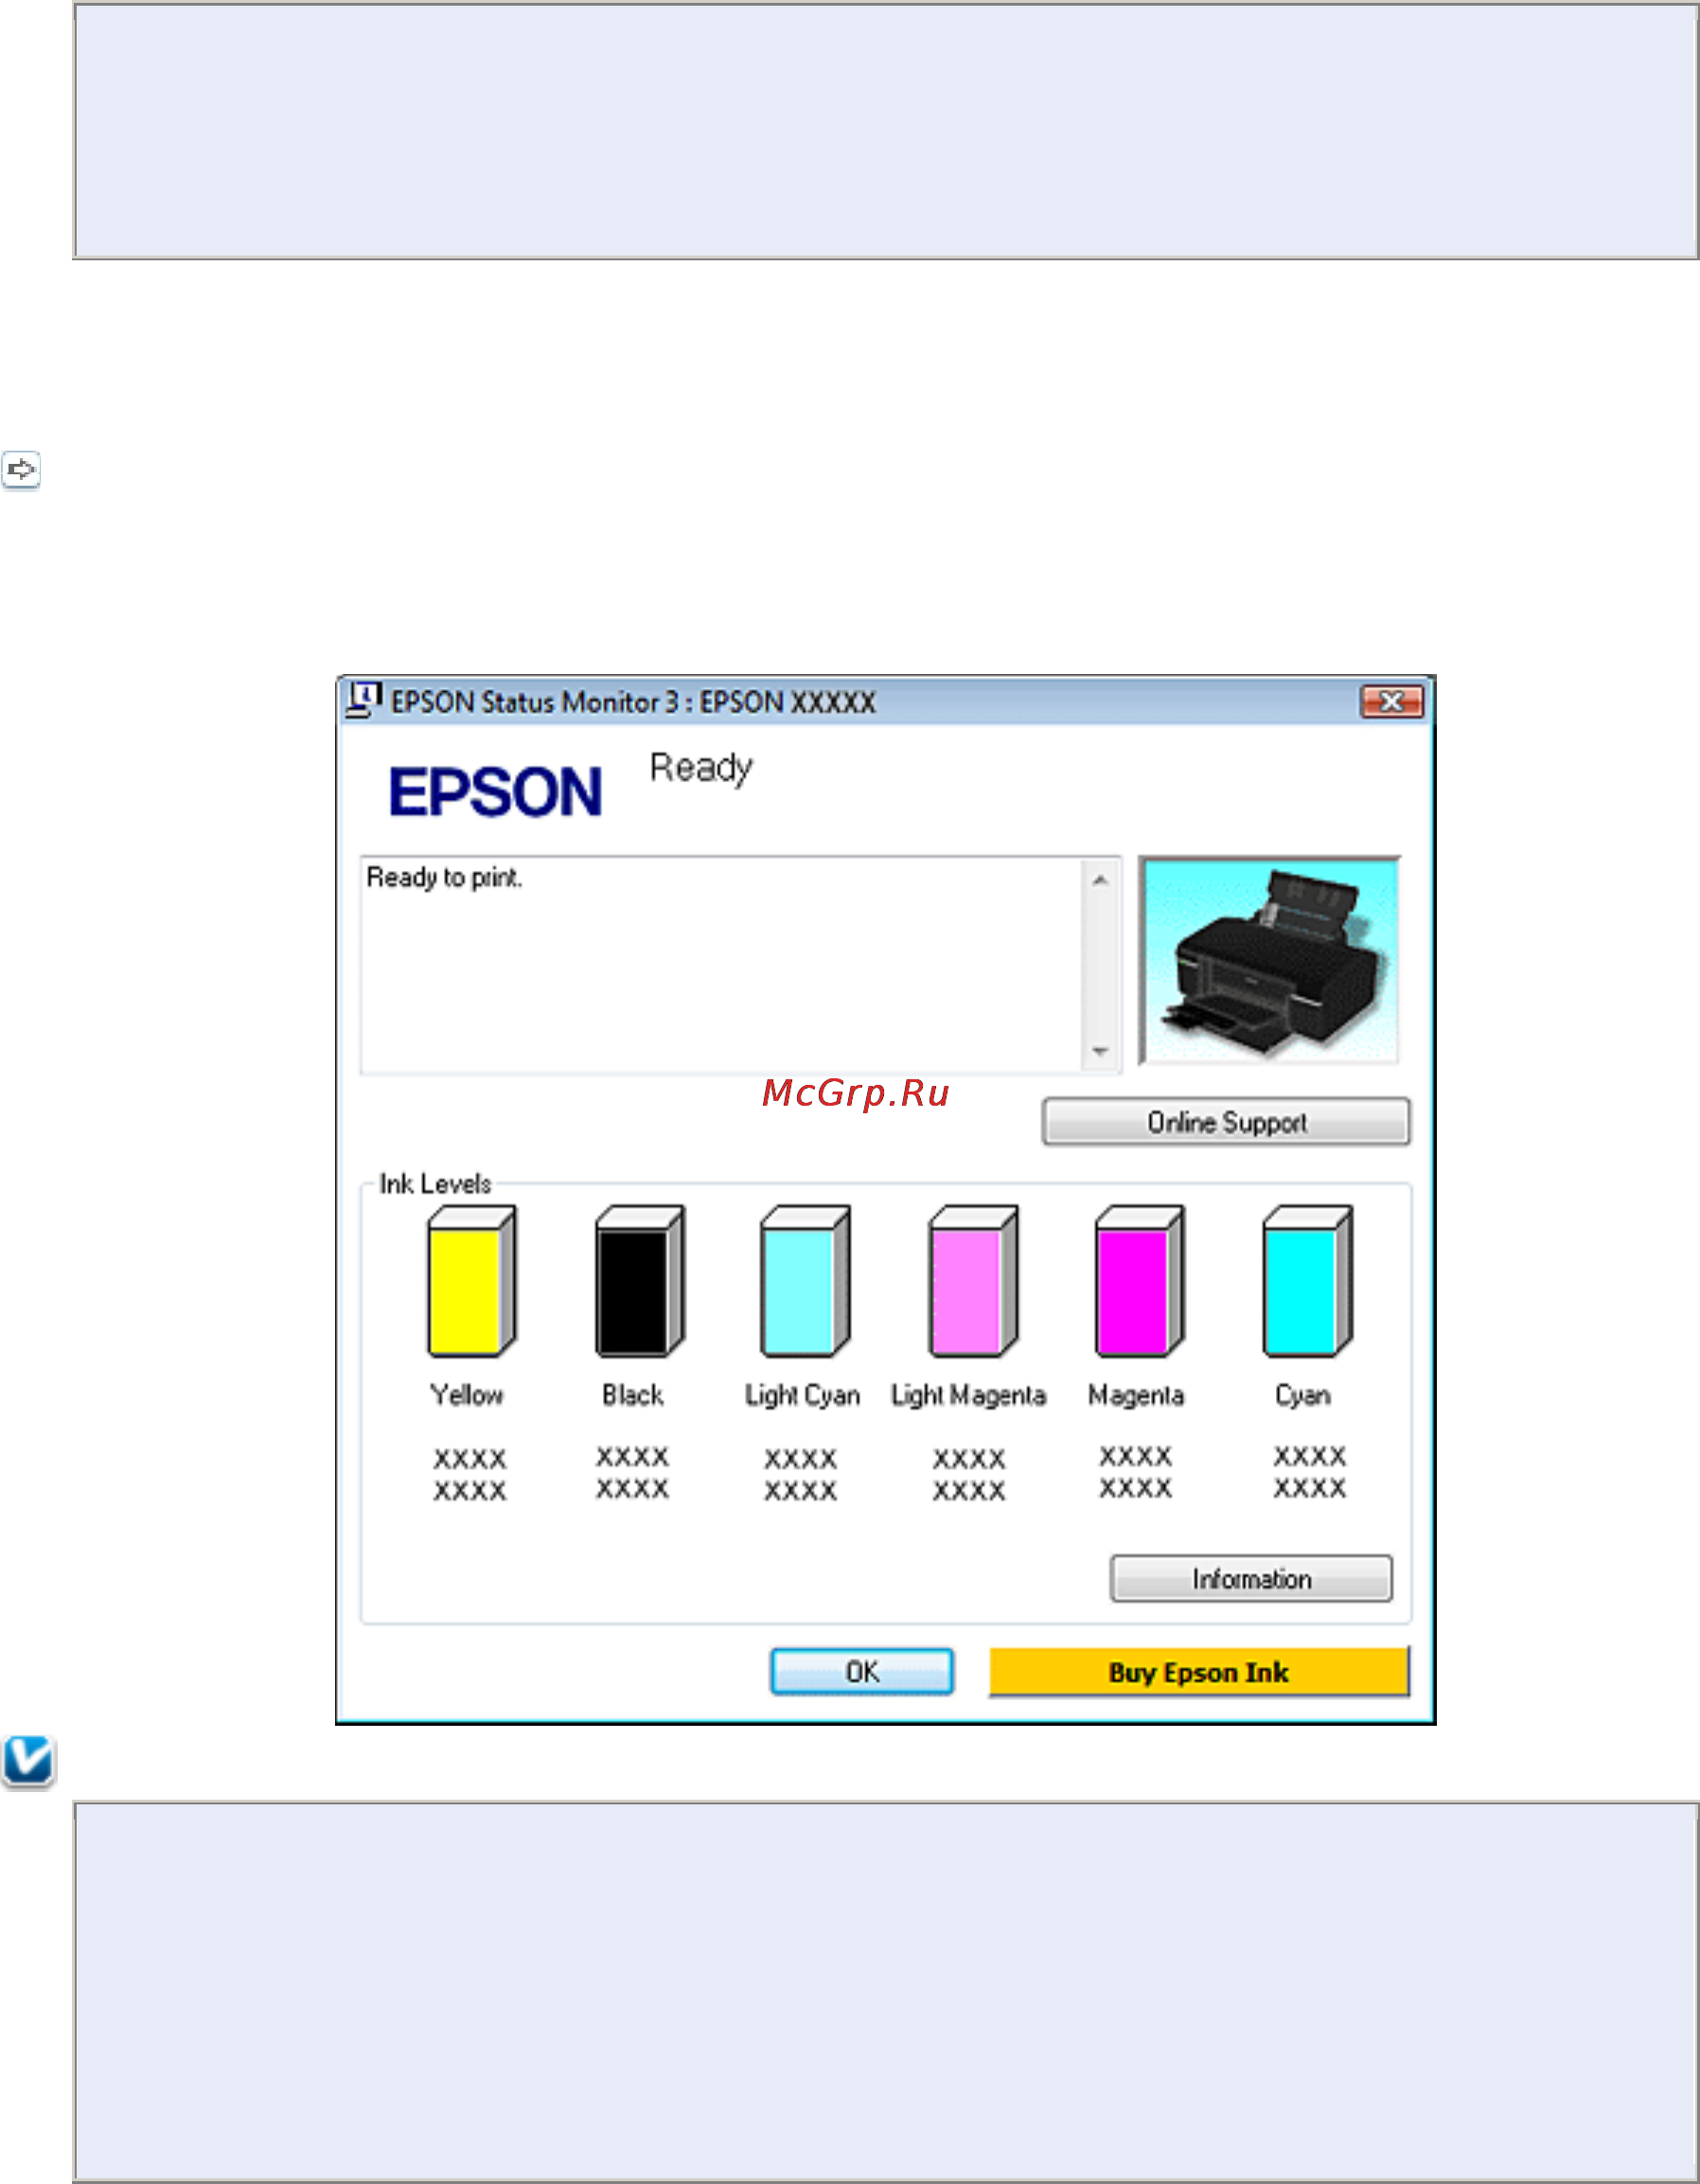
Task: Click the Cyan ink cartridge icon
Action: tap(1307, 1281)
